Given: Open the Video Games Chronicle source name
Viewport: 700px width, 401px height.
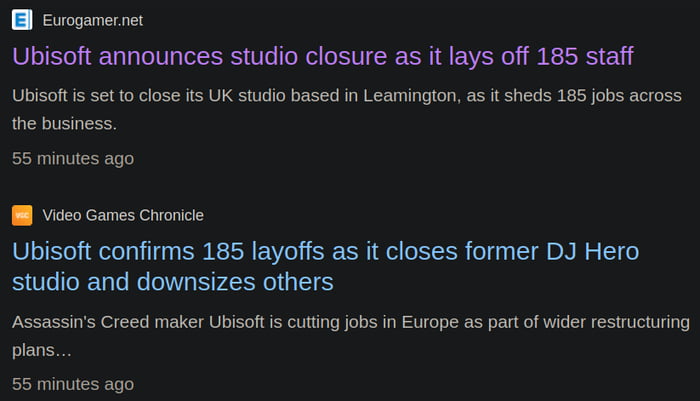Looking at the screenshot, I should pyautogui.click(x=123, y=215).
